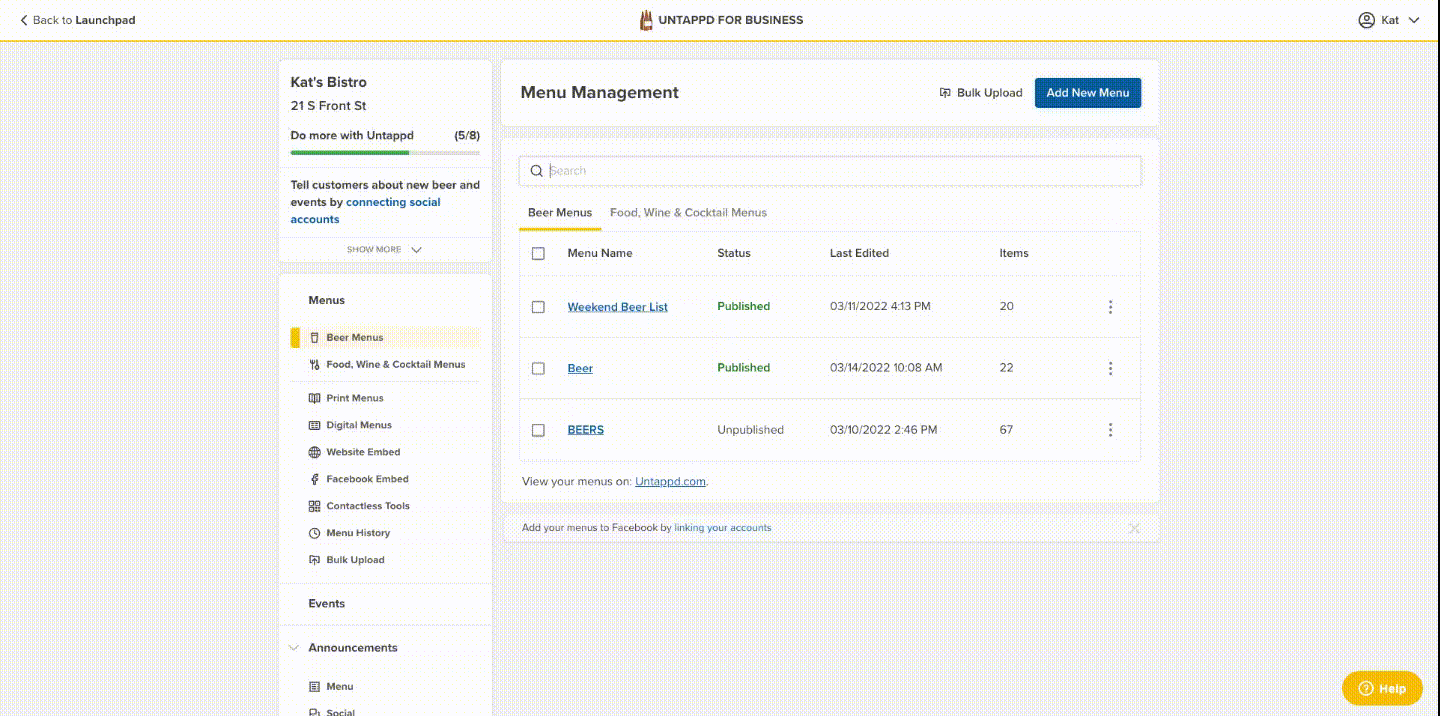The image size is (1440, 716).
Task: Click the Kat's Bistro venue name
Action: tap(329, 82)
